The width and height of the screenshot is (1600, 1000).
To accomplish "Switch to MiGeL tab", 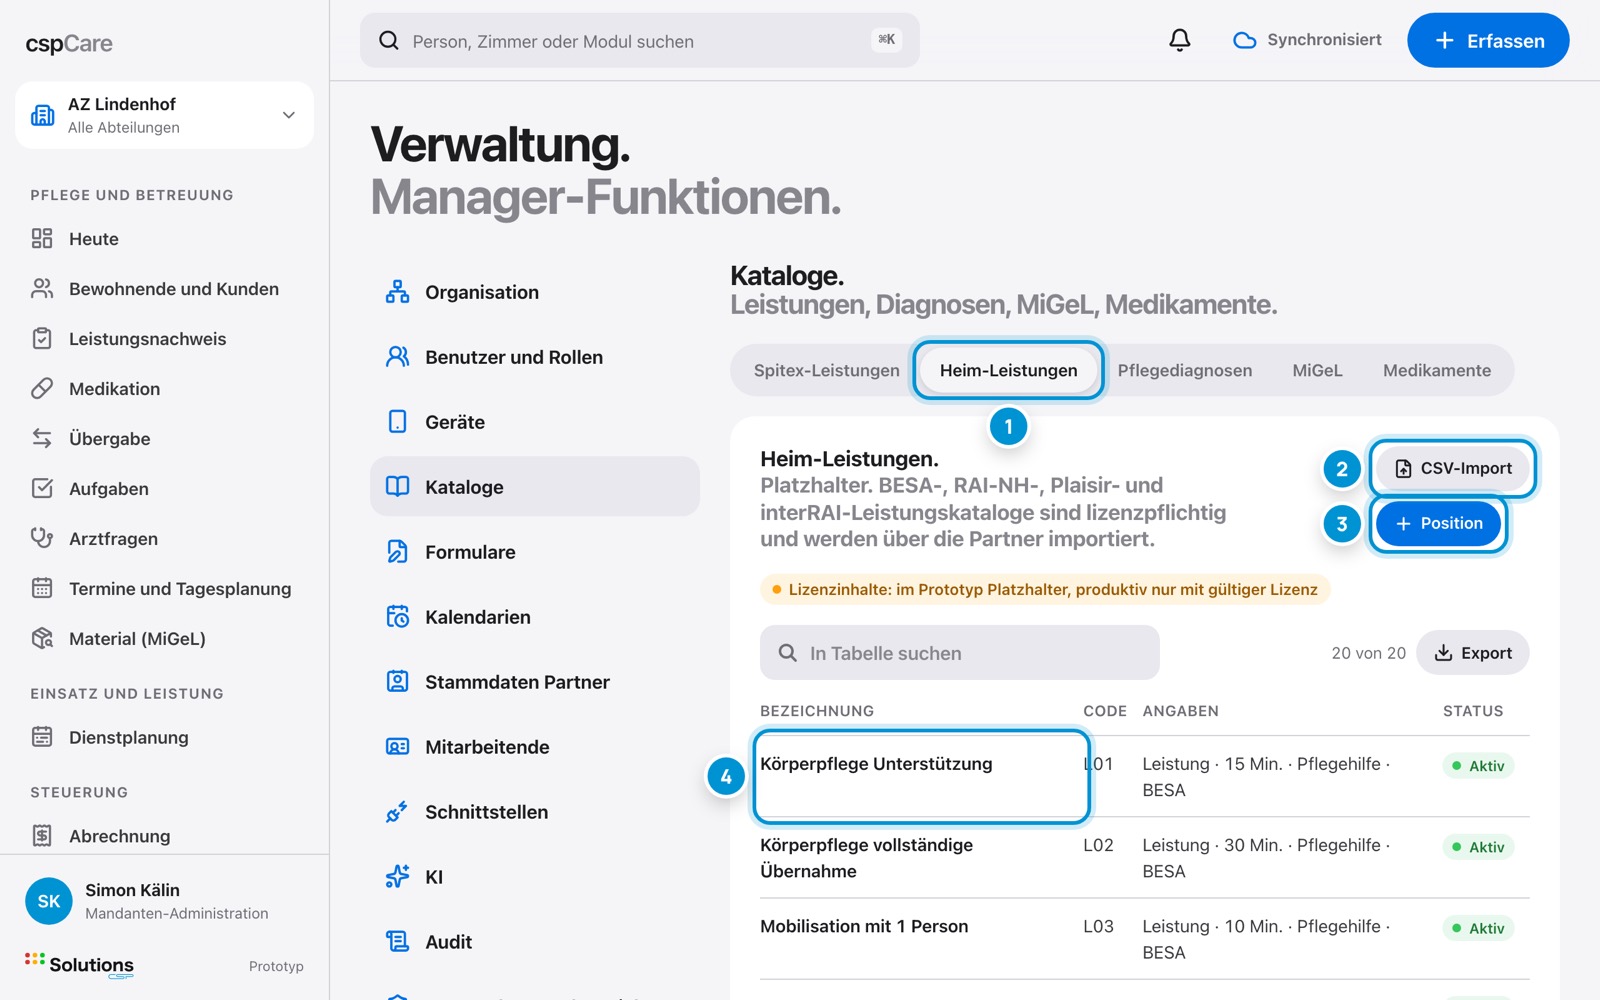I will [x=1317, y=370].
